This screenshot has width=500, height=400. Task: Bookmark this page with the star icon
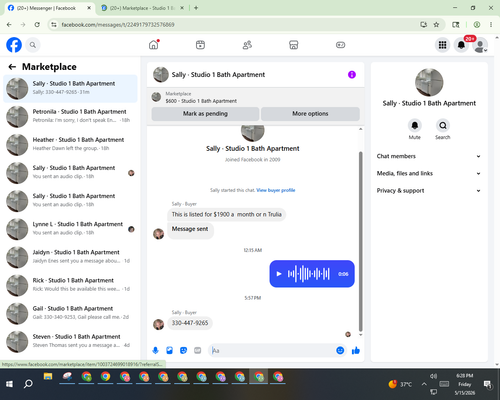pos(436,24)
